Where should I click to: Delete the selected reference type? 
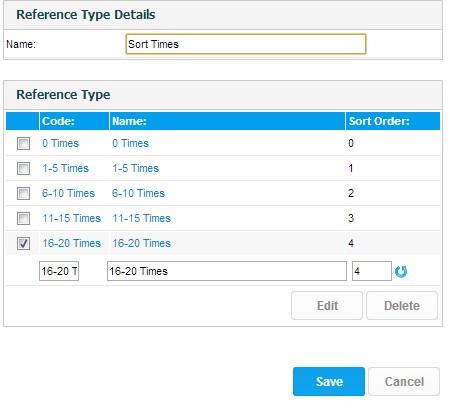point(402,305)
